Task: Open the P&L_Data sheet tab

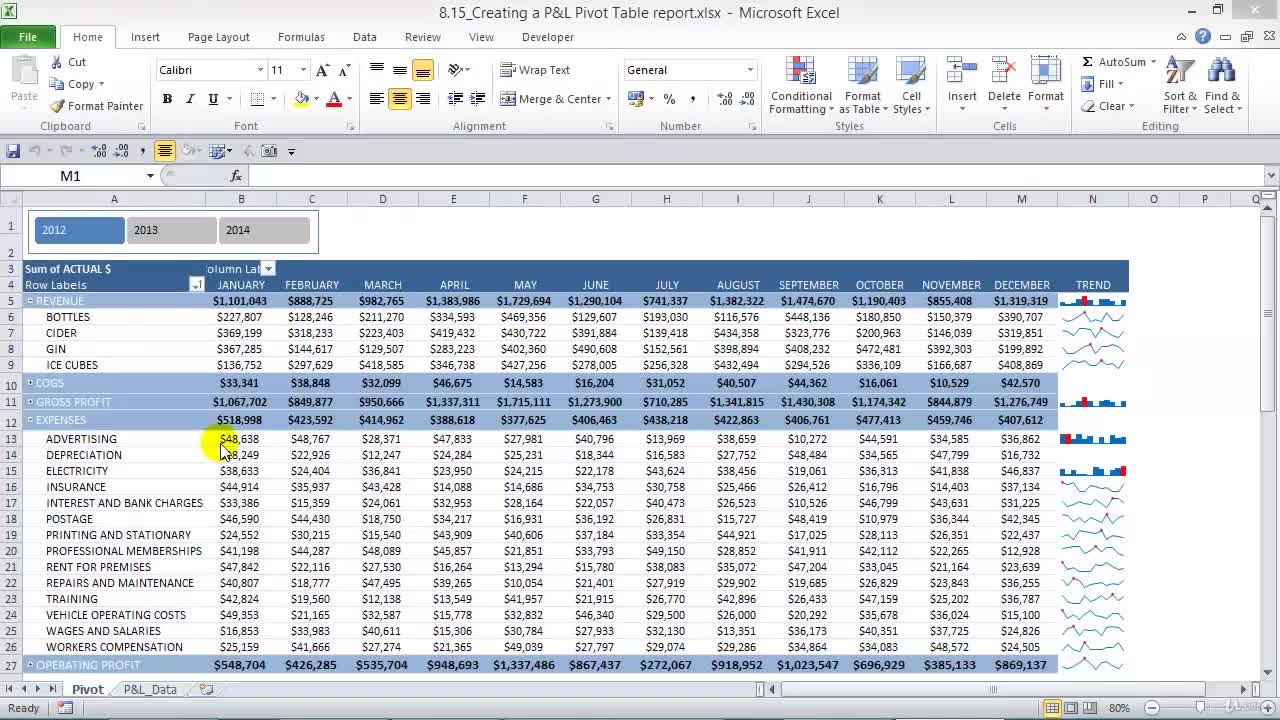Action: (x=150, y=689)
